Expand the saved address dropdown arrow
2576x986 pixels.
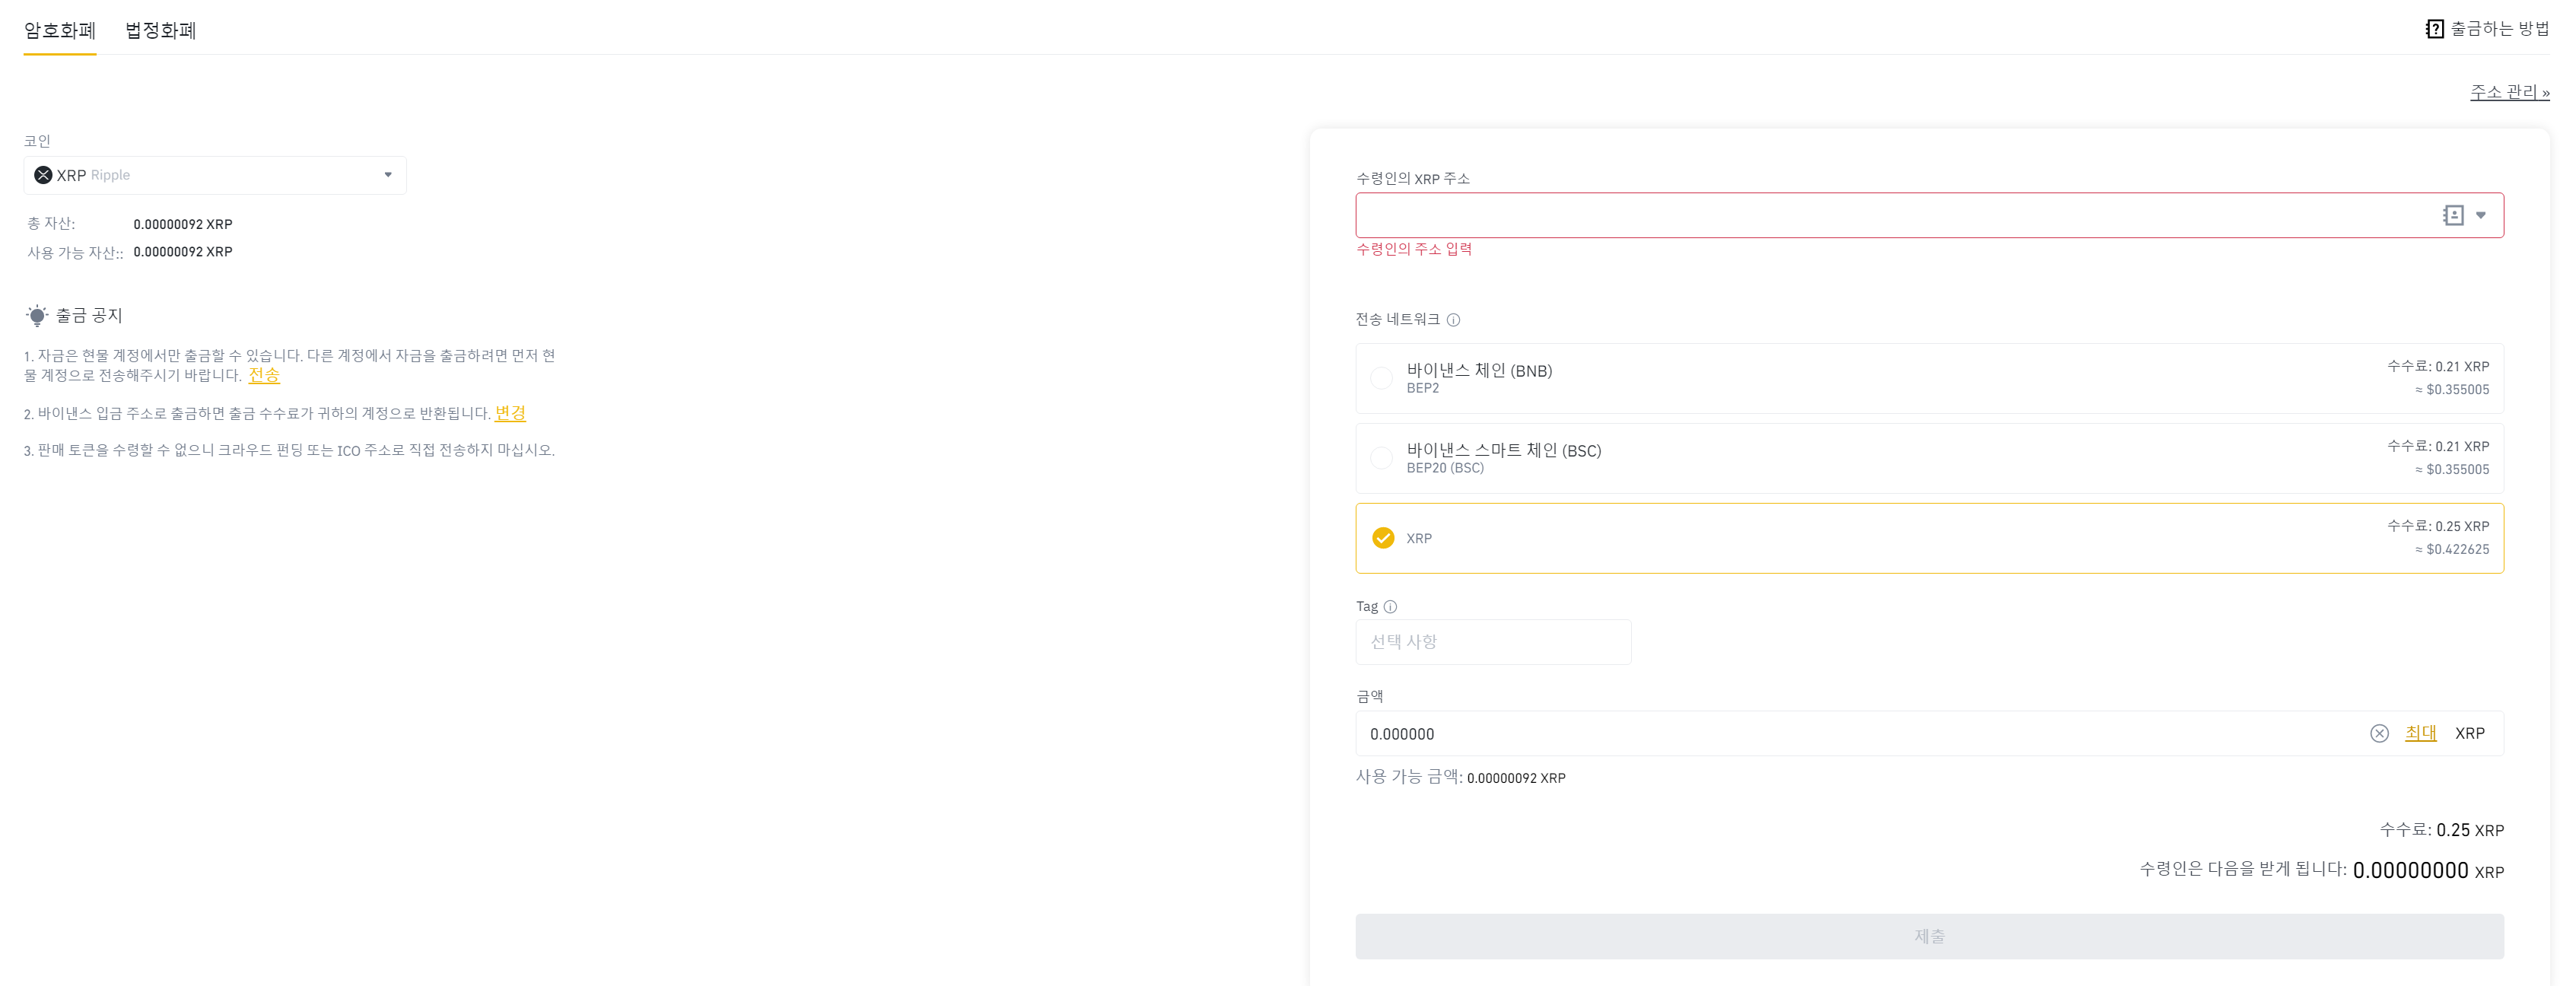2480,215
